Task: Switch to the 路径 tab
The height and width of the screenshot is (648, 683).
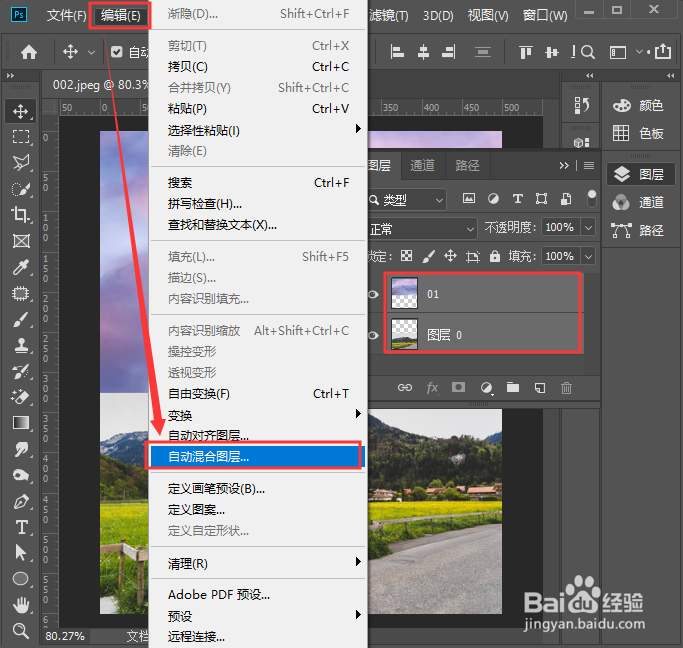Action: [467, 165]
